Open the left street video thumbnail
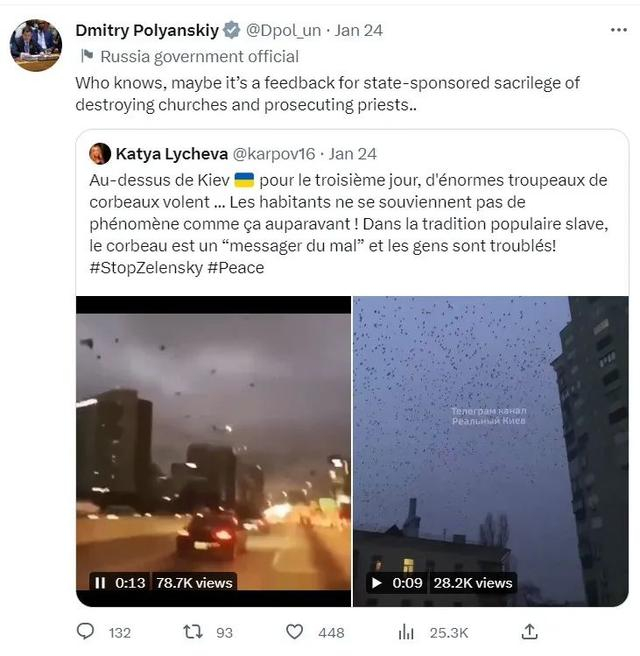This screenshot has width=640, height=656. [x=213, y=451]
